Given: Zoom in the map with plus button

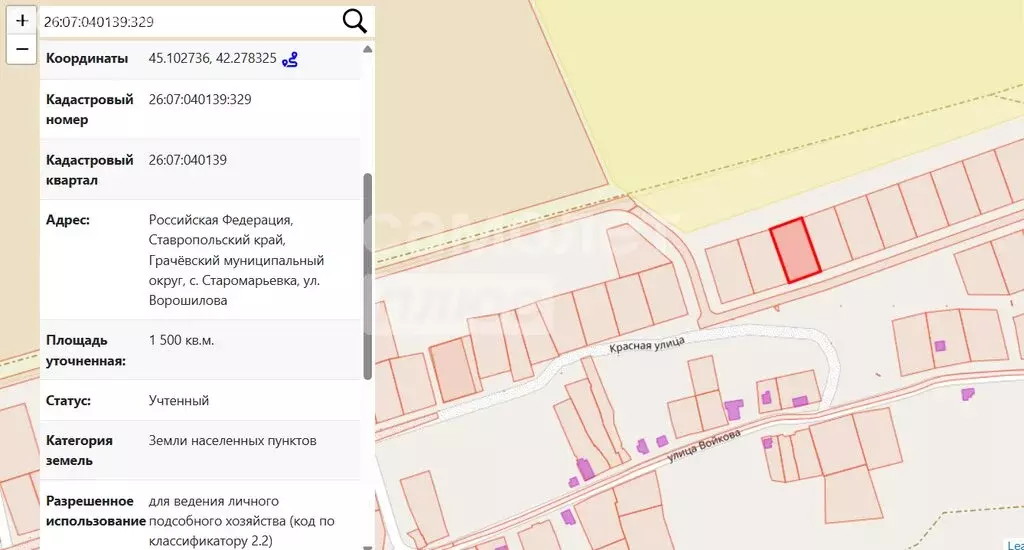Looking at the screenshot, I should pos(22,21).
